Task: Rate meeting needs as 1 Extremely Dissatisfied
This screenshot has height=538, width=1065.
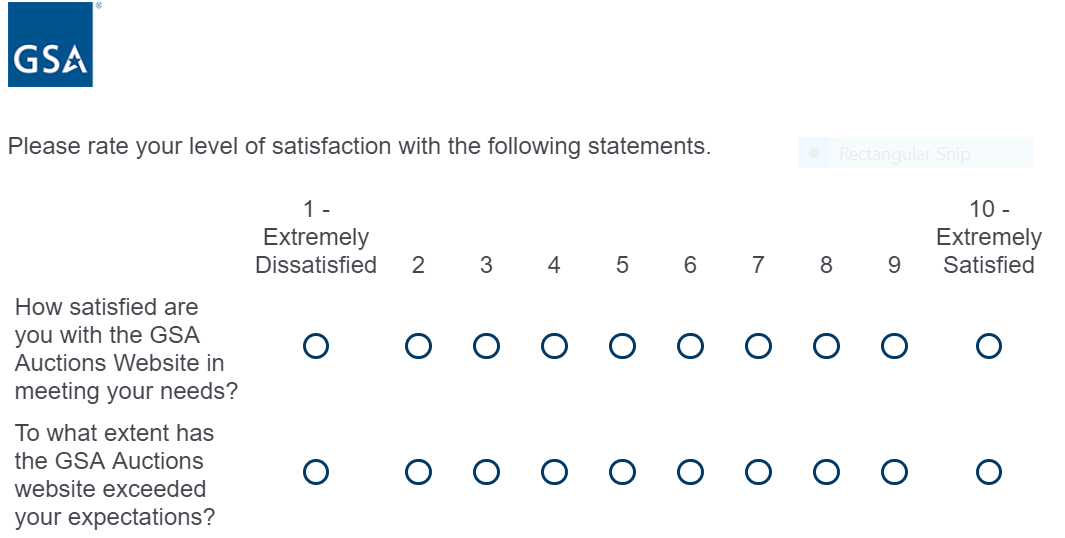Action: point(316,346)
